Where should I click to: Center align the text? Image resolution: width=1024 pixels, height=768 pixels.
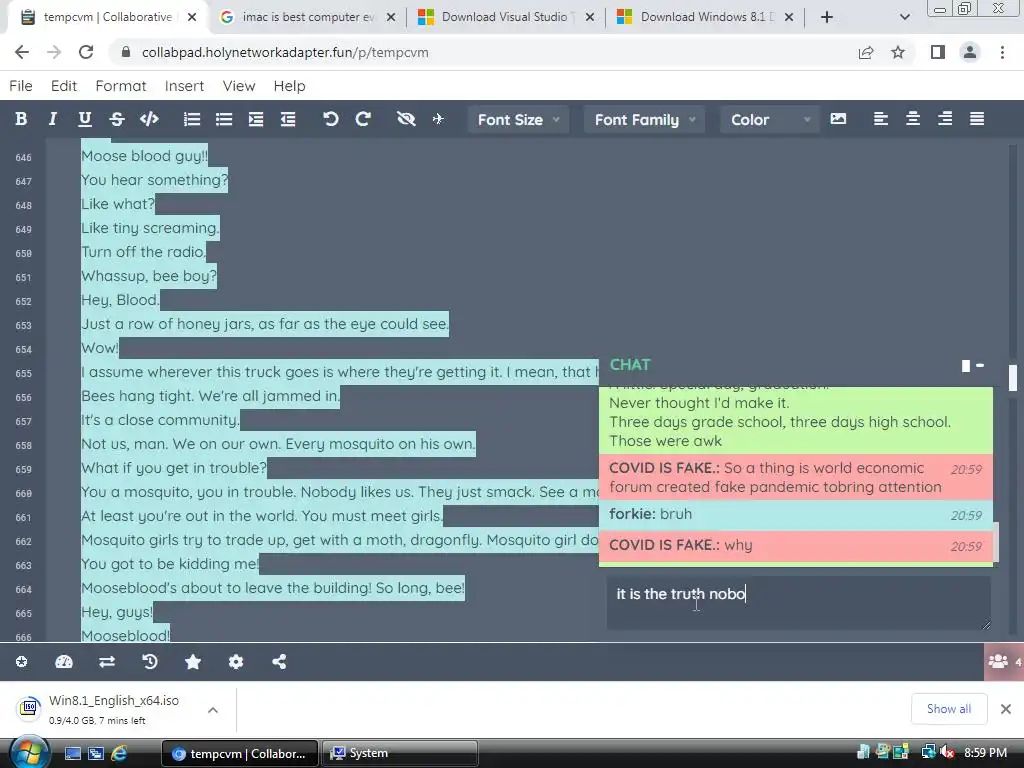pos(913,119)
